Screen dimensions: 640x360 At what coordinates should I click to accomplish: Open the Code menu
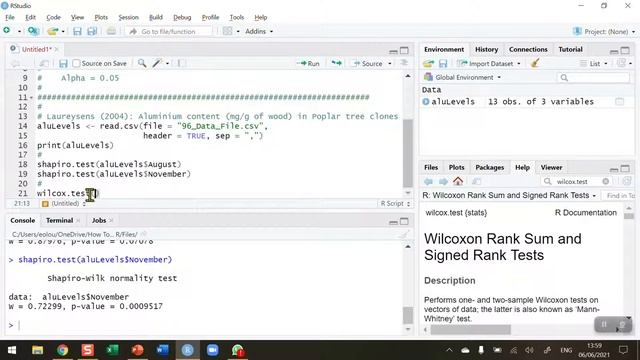[53, 17]
